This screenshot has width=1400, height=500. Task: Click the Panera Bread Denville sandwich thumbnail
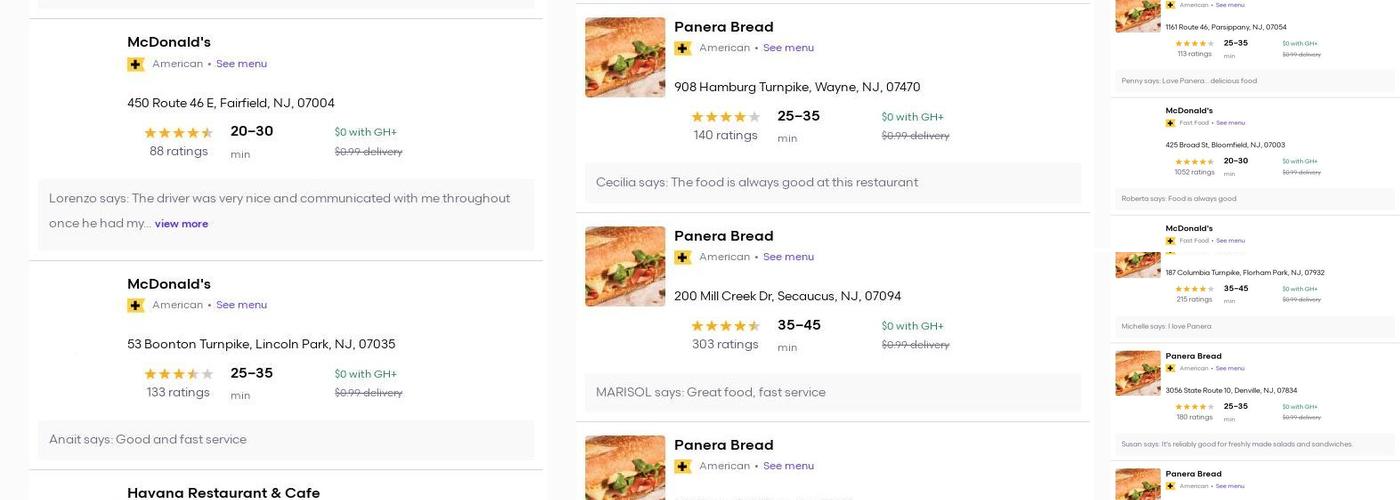click(x=1138, y=373)
